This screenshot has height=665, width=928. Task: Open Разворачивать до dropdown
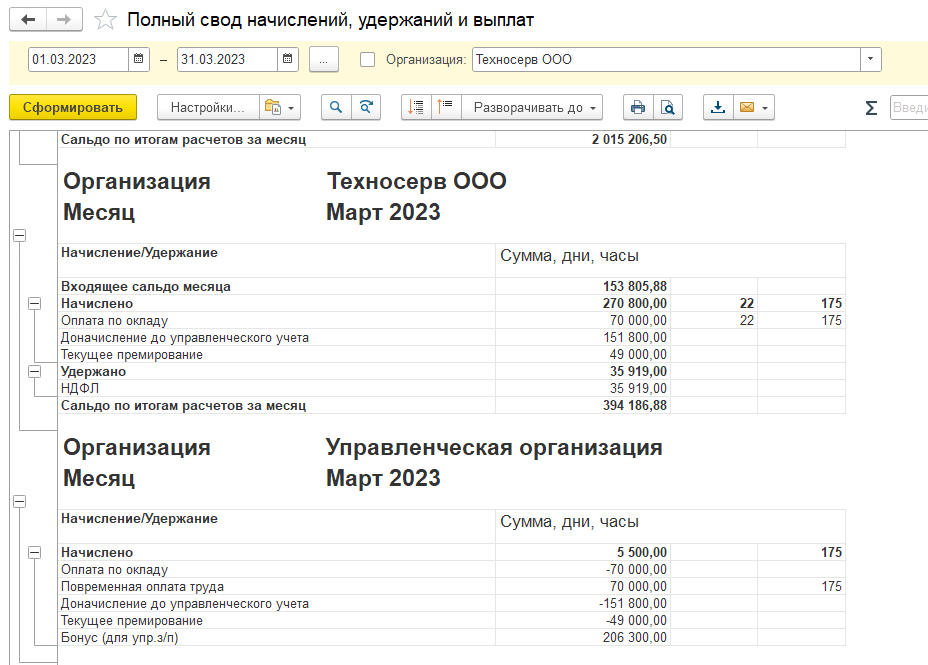[x=532, y=107]
